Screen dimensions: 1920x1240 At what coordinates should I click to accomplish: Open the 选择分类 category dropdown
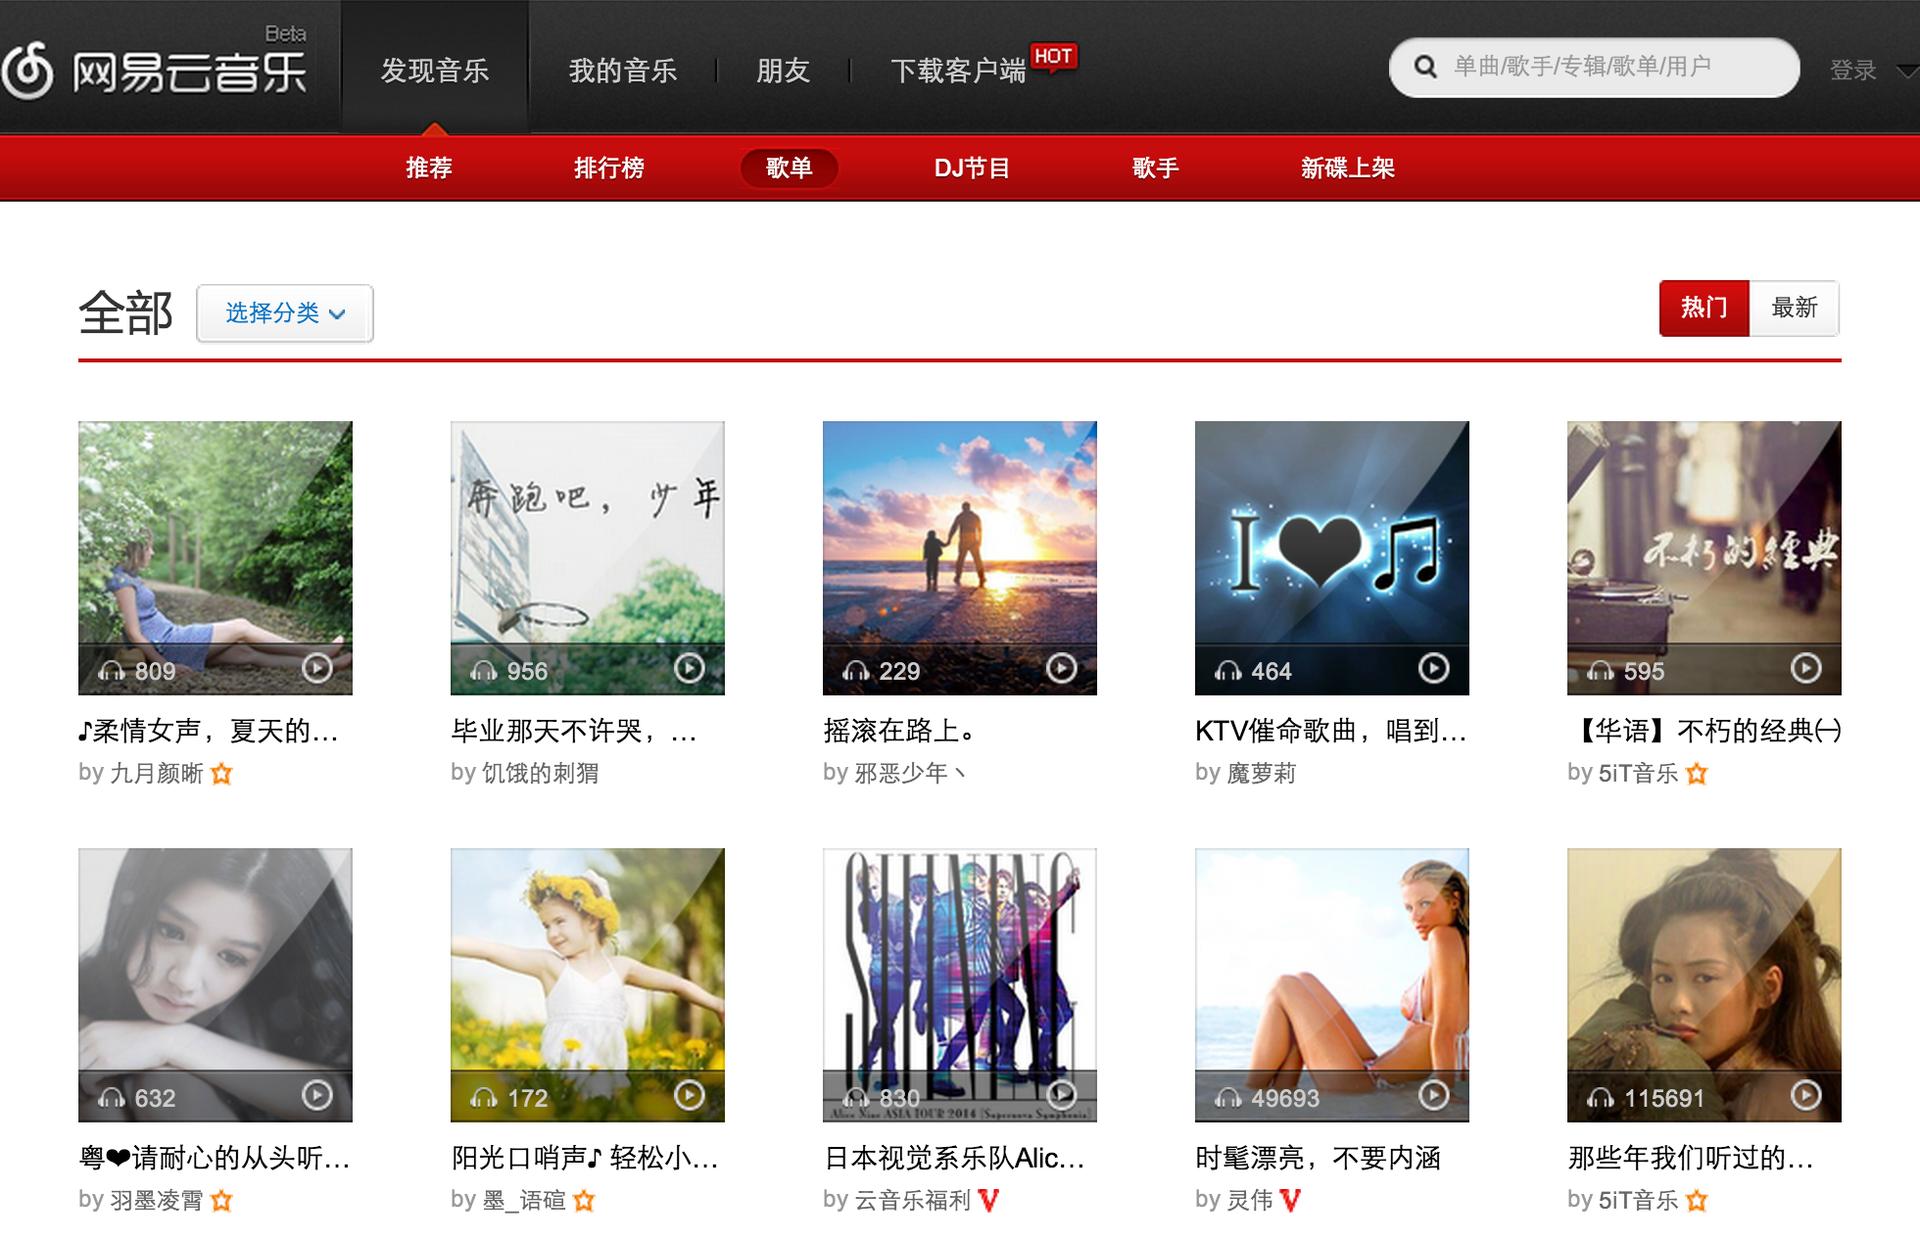click(285, 313)
